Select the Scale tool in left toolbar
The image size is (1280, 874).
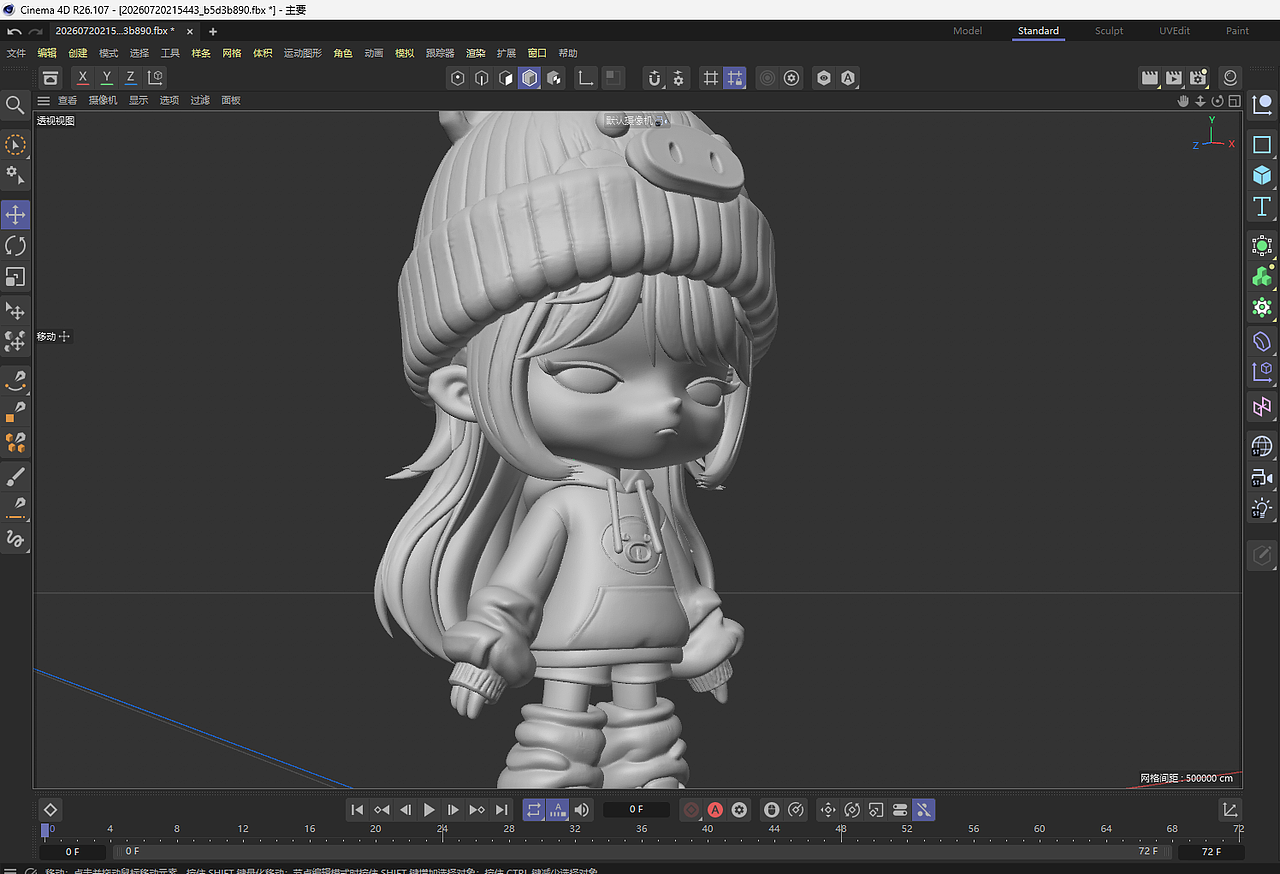click(x=15, y=276)
